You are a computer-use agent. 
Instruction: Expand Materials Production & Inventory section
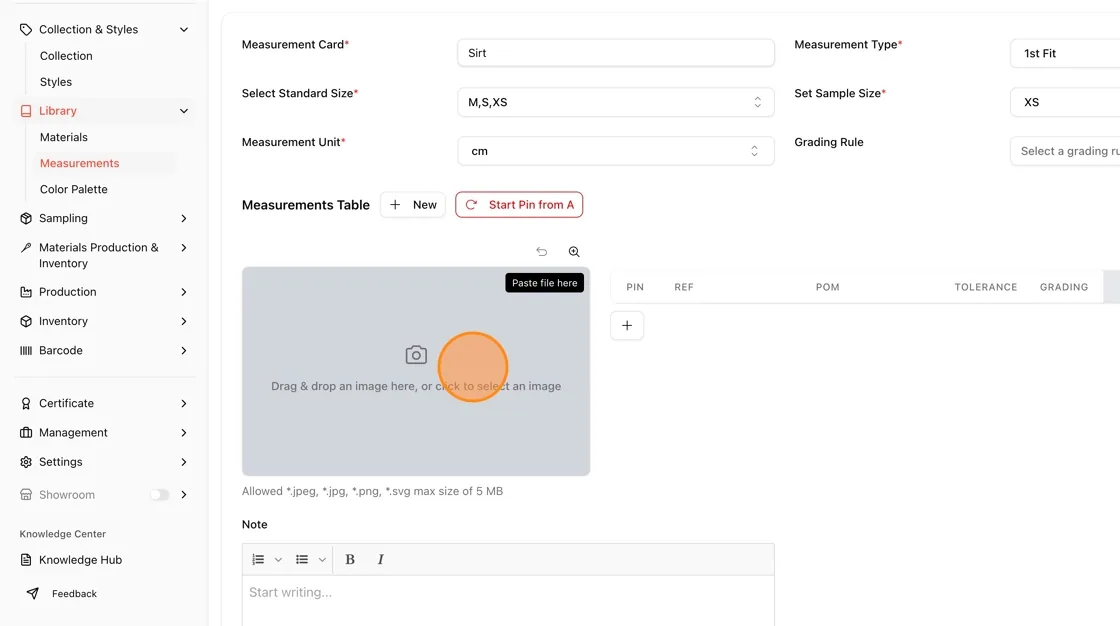pyautogui.click(x=184, y=247)
